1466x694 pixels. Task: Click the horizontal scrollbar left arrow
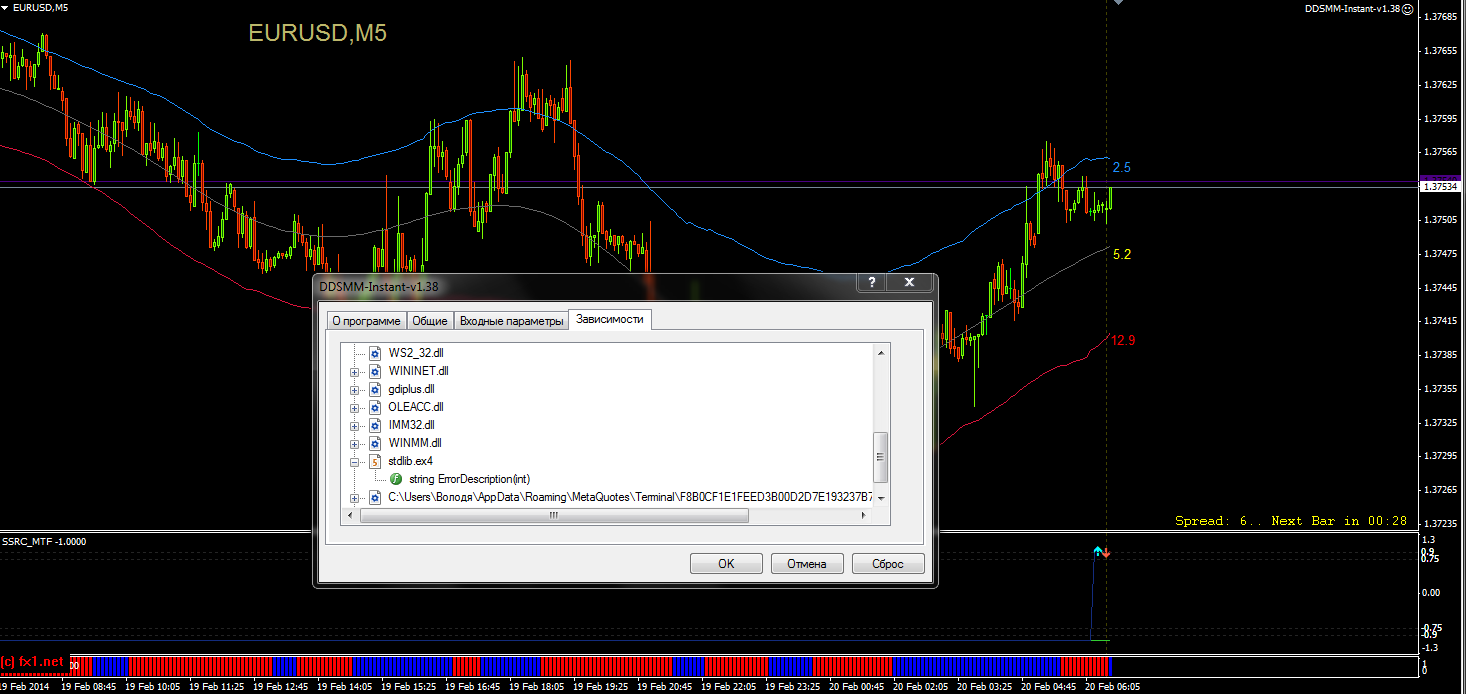click(351, 516)
